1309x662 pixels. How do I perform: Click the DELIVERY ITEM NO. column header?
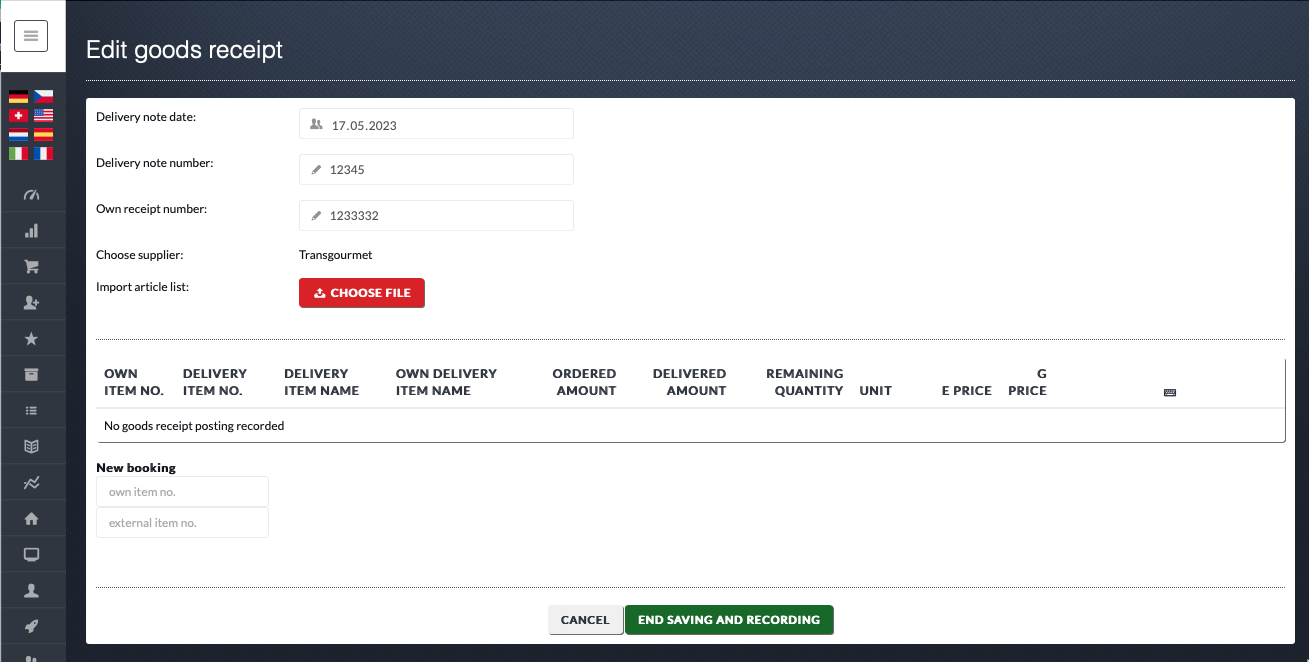(x=215, y=382)
